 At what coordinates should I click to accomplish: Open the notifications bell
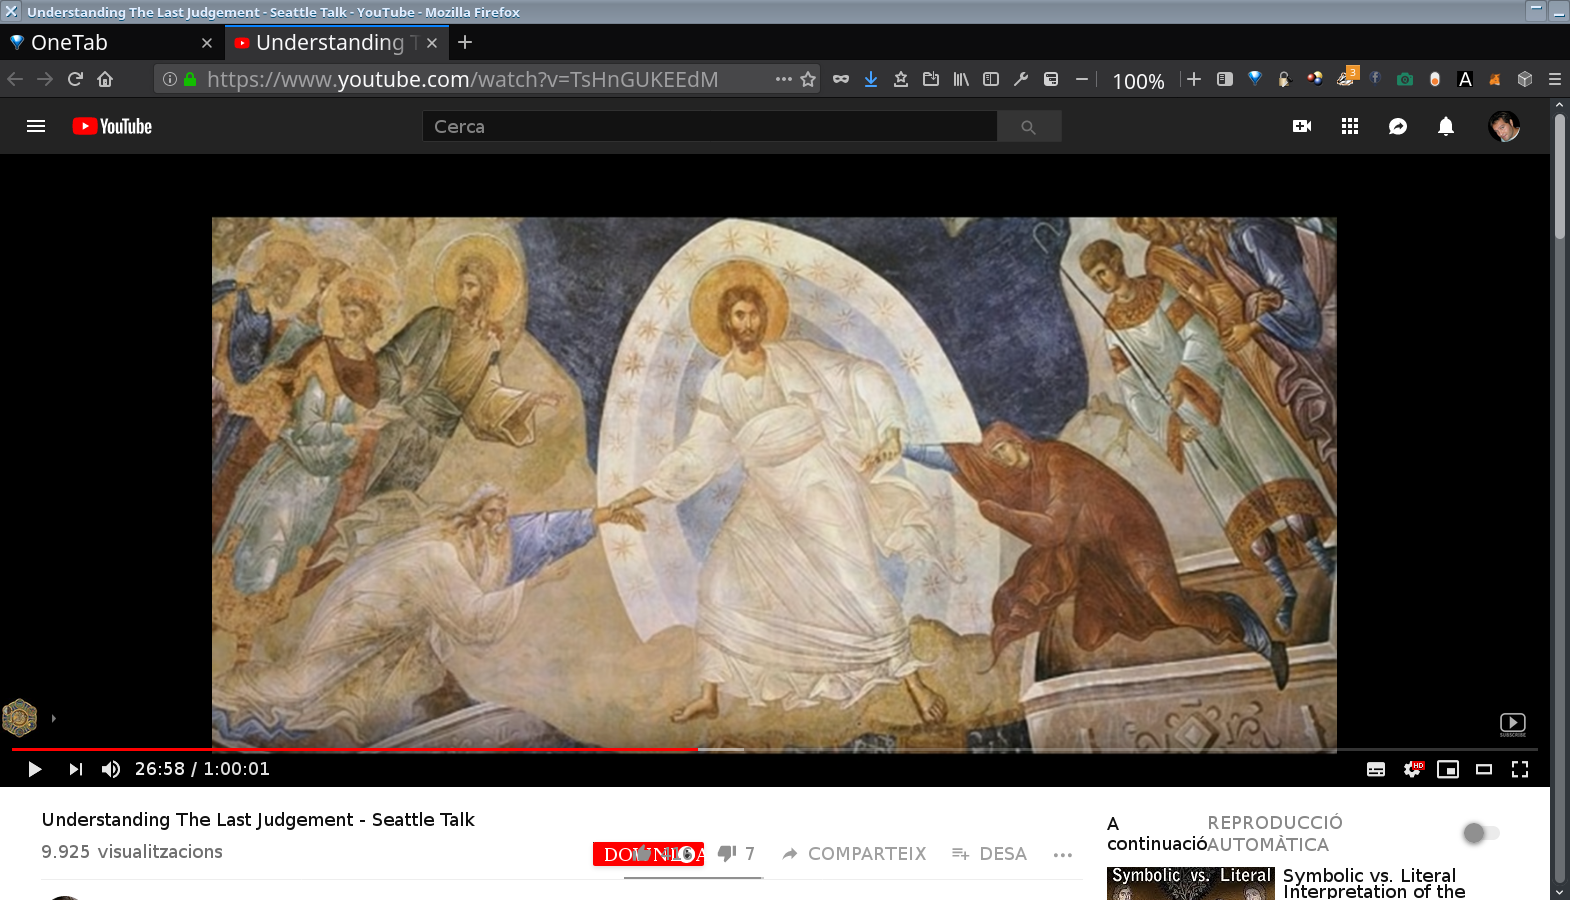tap(1446, 126)
